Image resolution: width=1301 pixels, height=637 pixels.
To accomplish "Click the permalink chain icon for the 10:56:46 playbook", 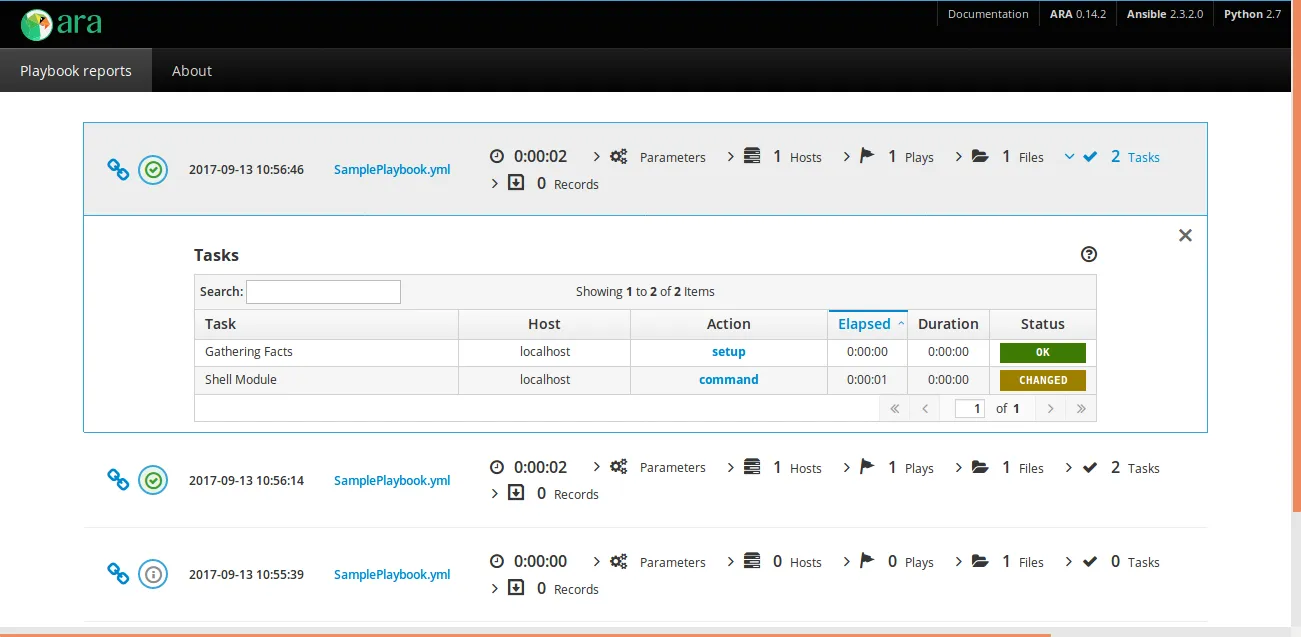I will pyautogui.click(x=118, y=170).
